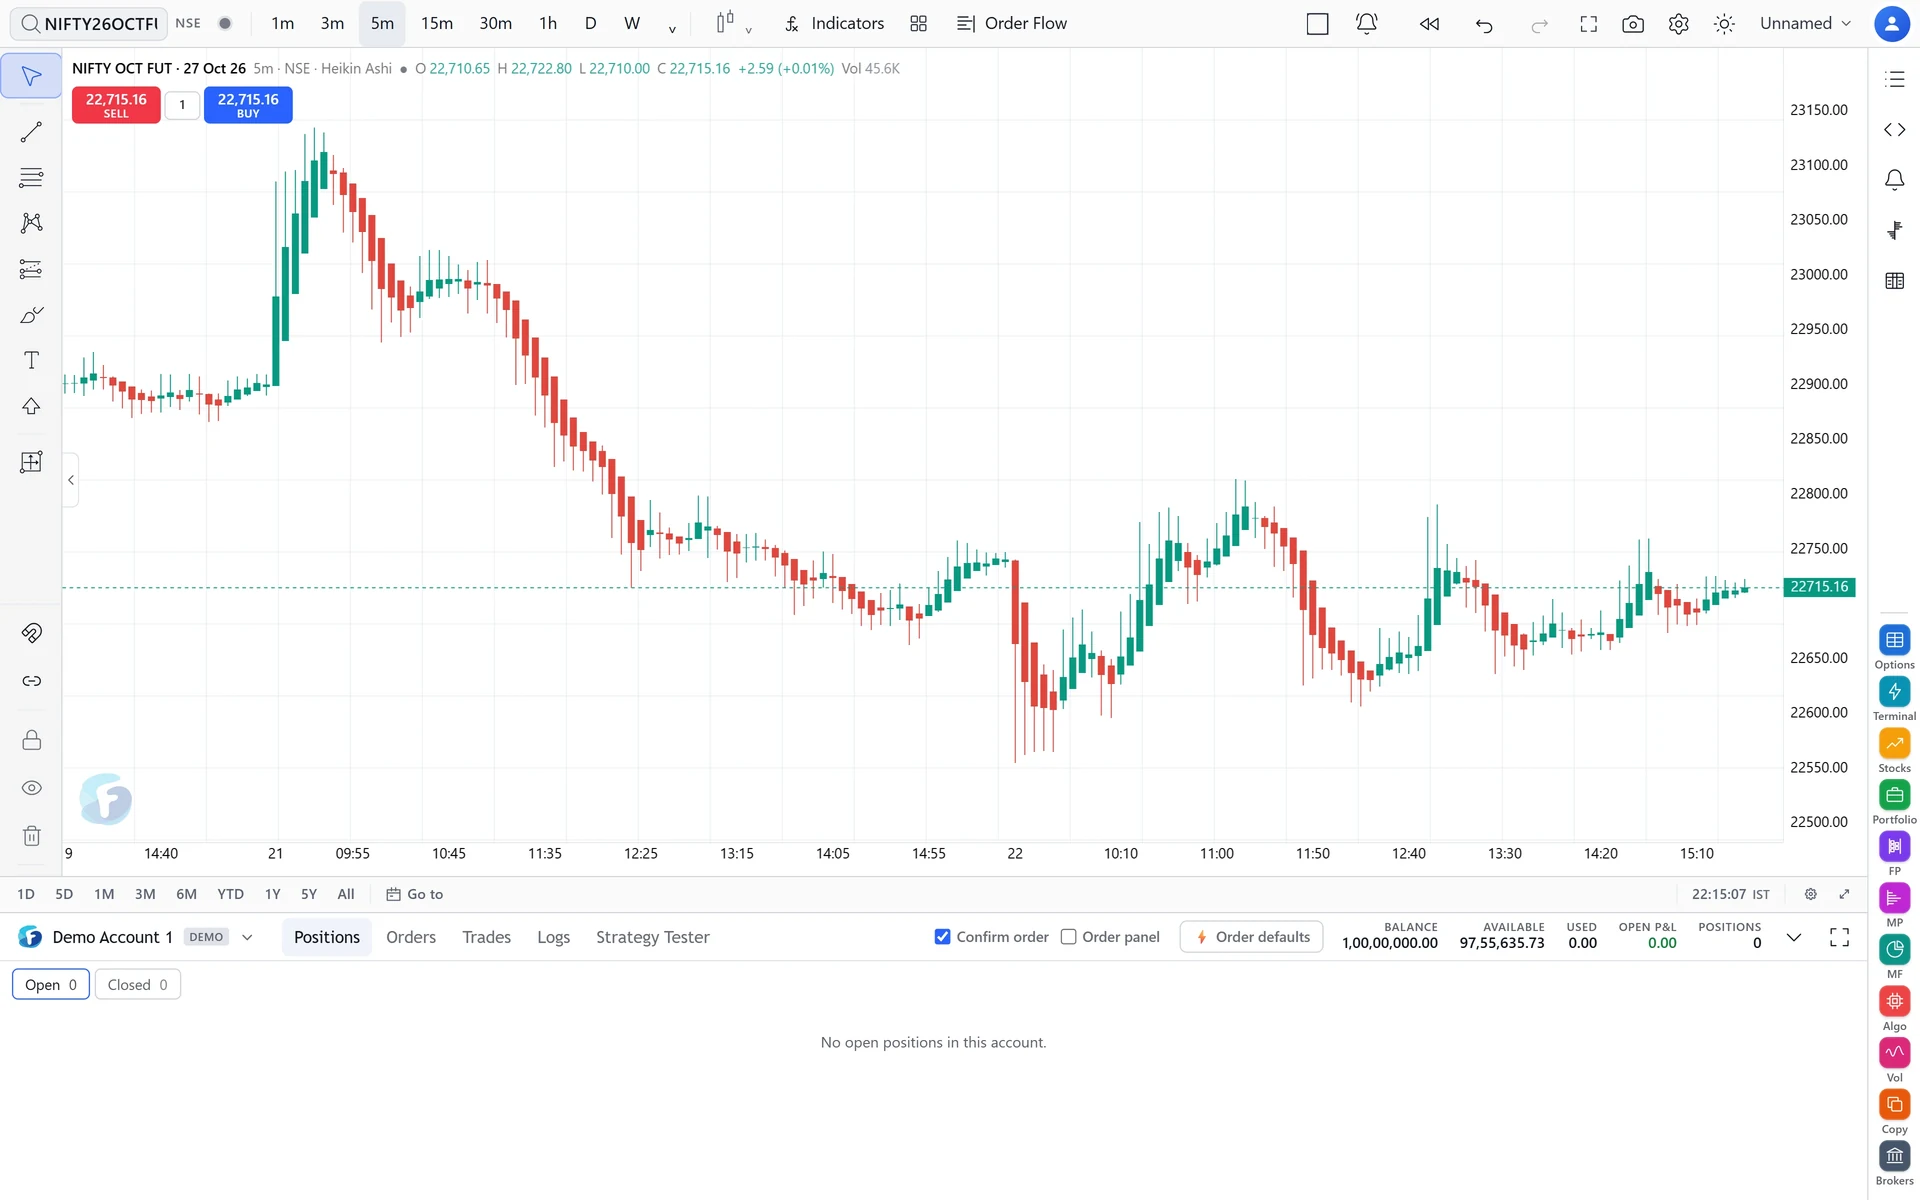This screenshot has width=1920, height=1200.
Task: Edit the order quantity box
Action: coord(182,105)
